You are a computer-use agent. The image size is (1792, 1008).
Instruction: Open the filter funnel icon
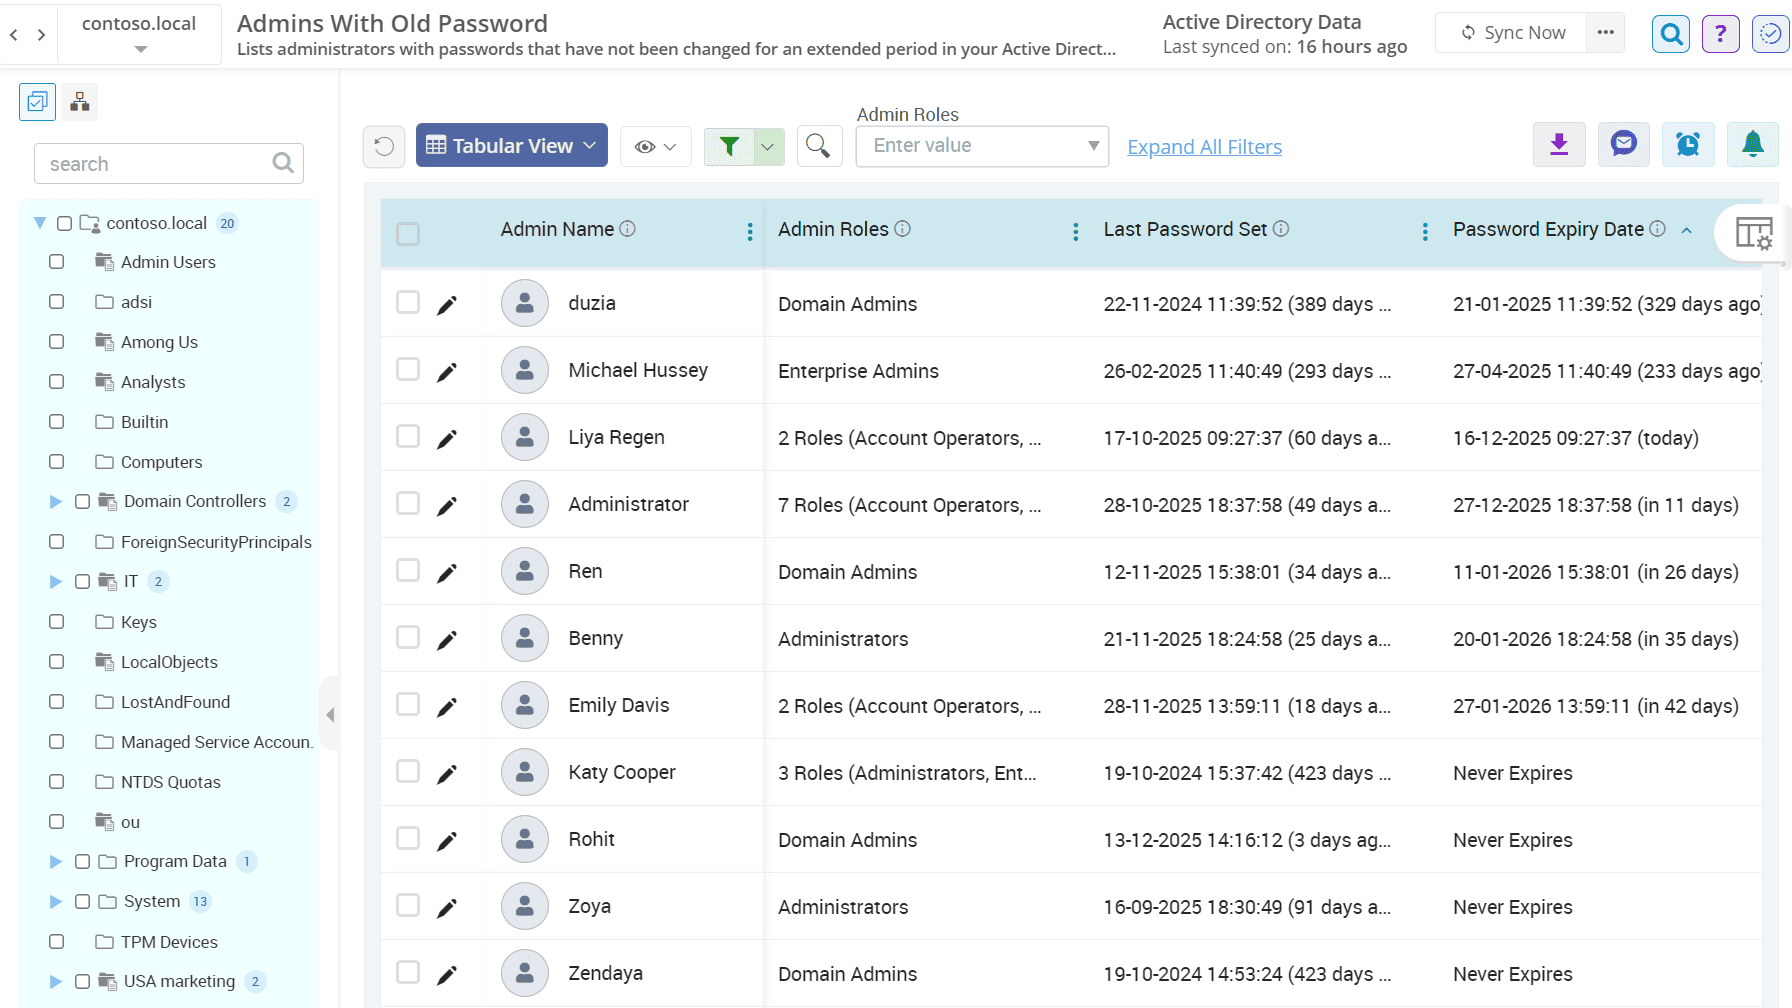730,146
